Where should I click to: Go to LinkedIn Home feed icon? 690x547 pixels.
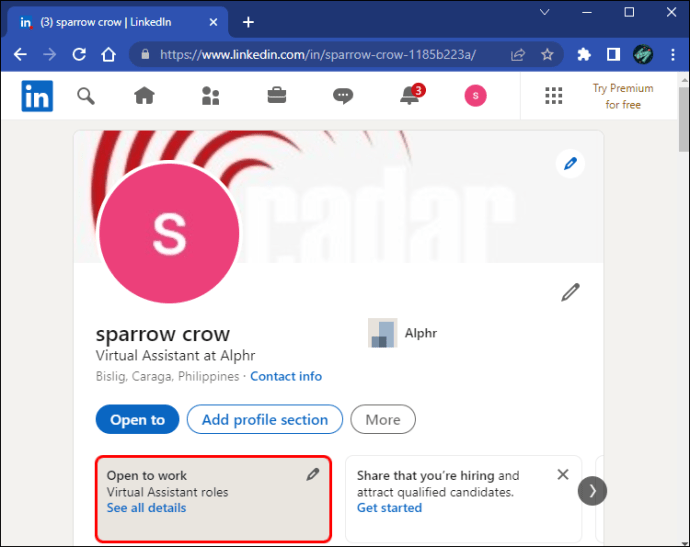[144, 95]
